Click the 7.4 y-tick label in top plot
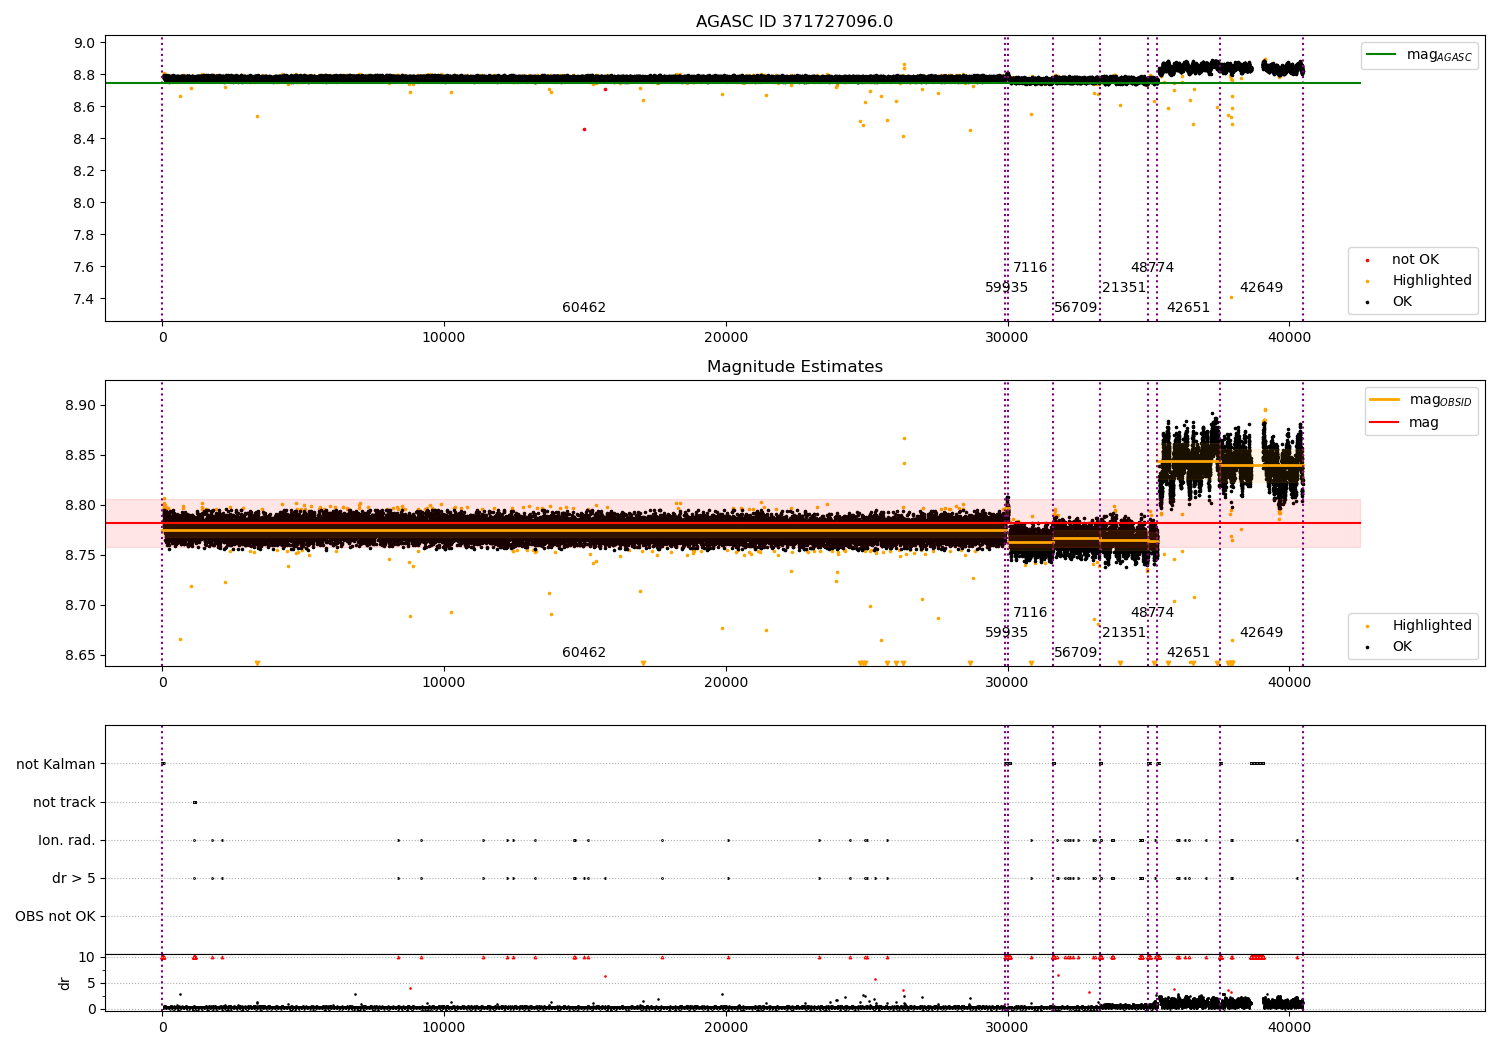Image resolution: width=1500 pixels, height=1050 pixels. click(85, 299)
